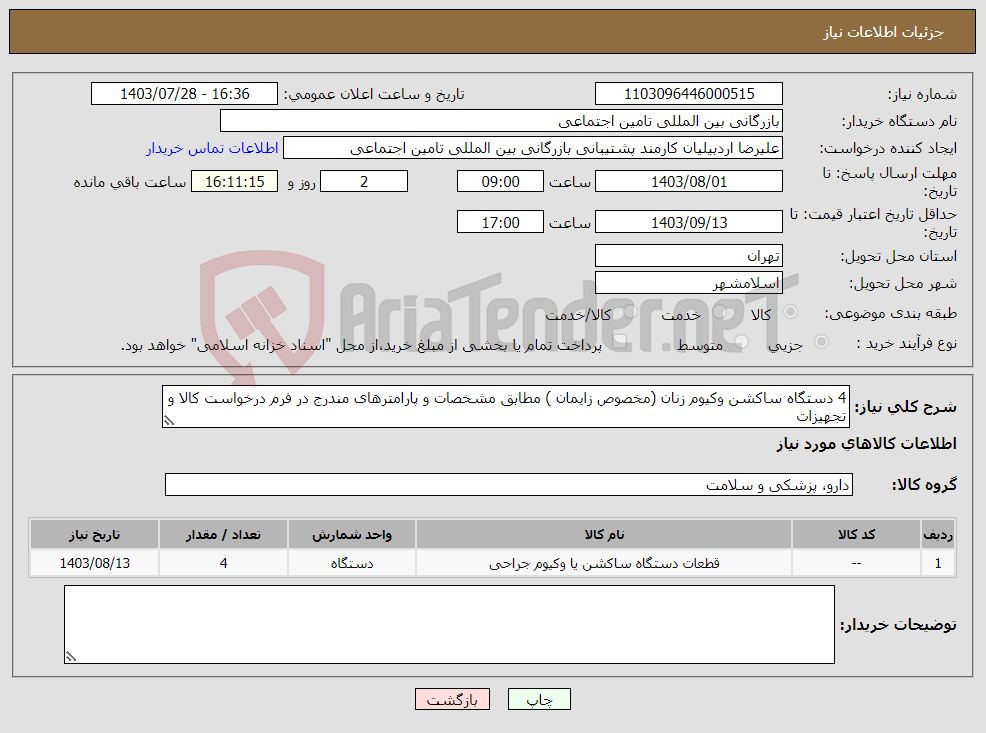986x733 pixels.
Task: Click the delivery province field تهران
Action: coord(689,256)
